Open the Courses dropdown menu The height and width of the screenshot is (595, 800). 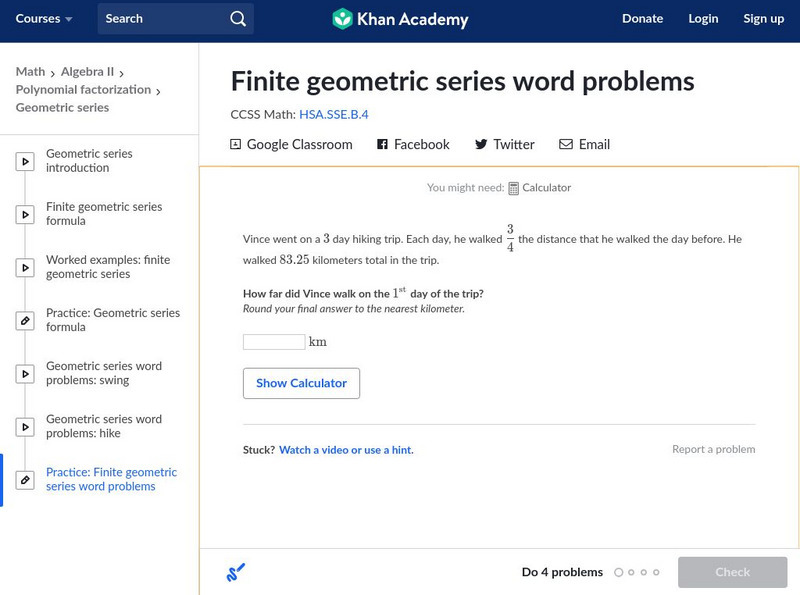[44, 19]
